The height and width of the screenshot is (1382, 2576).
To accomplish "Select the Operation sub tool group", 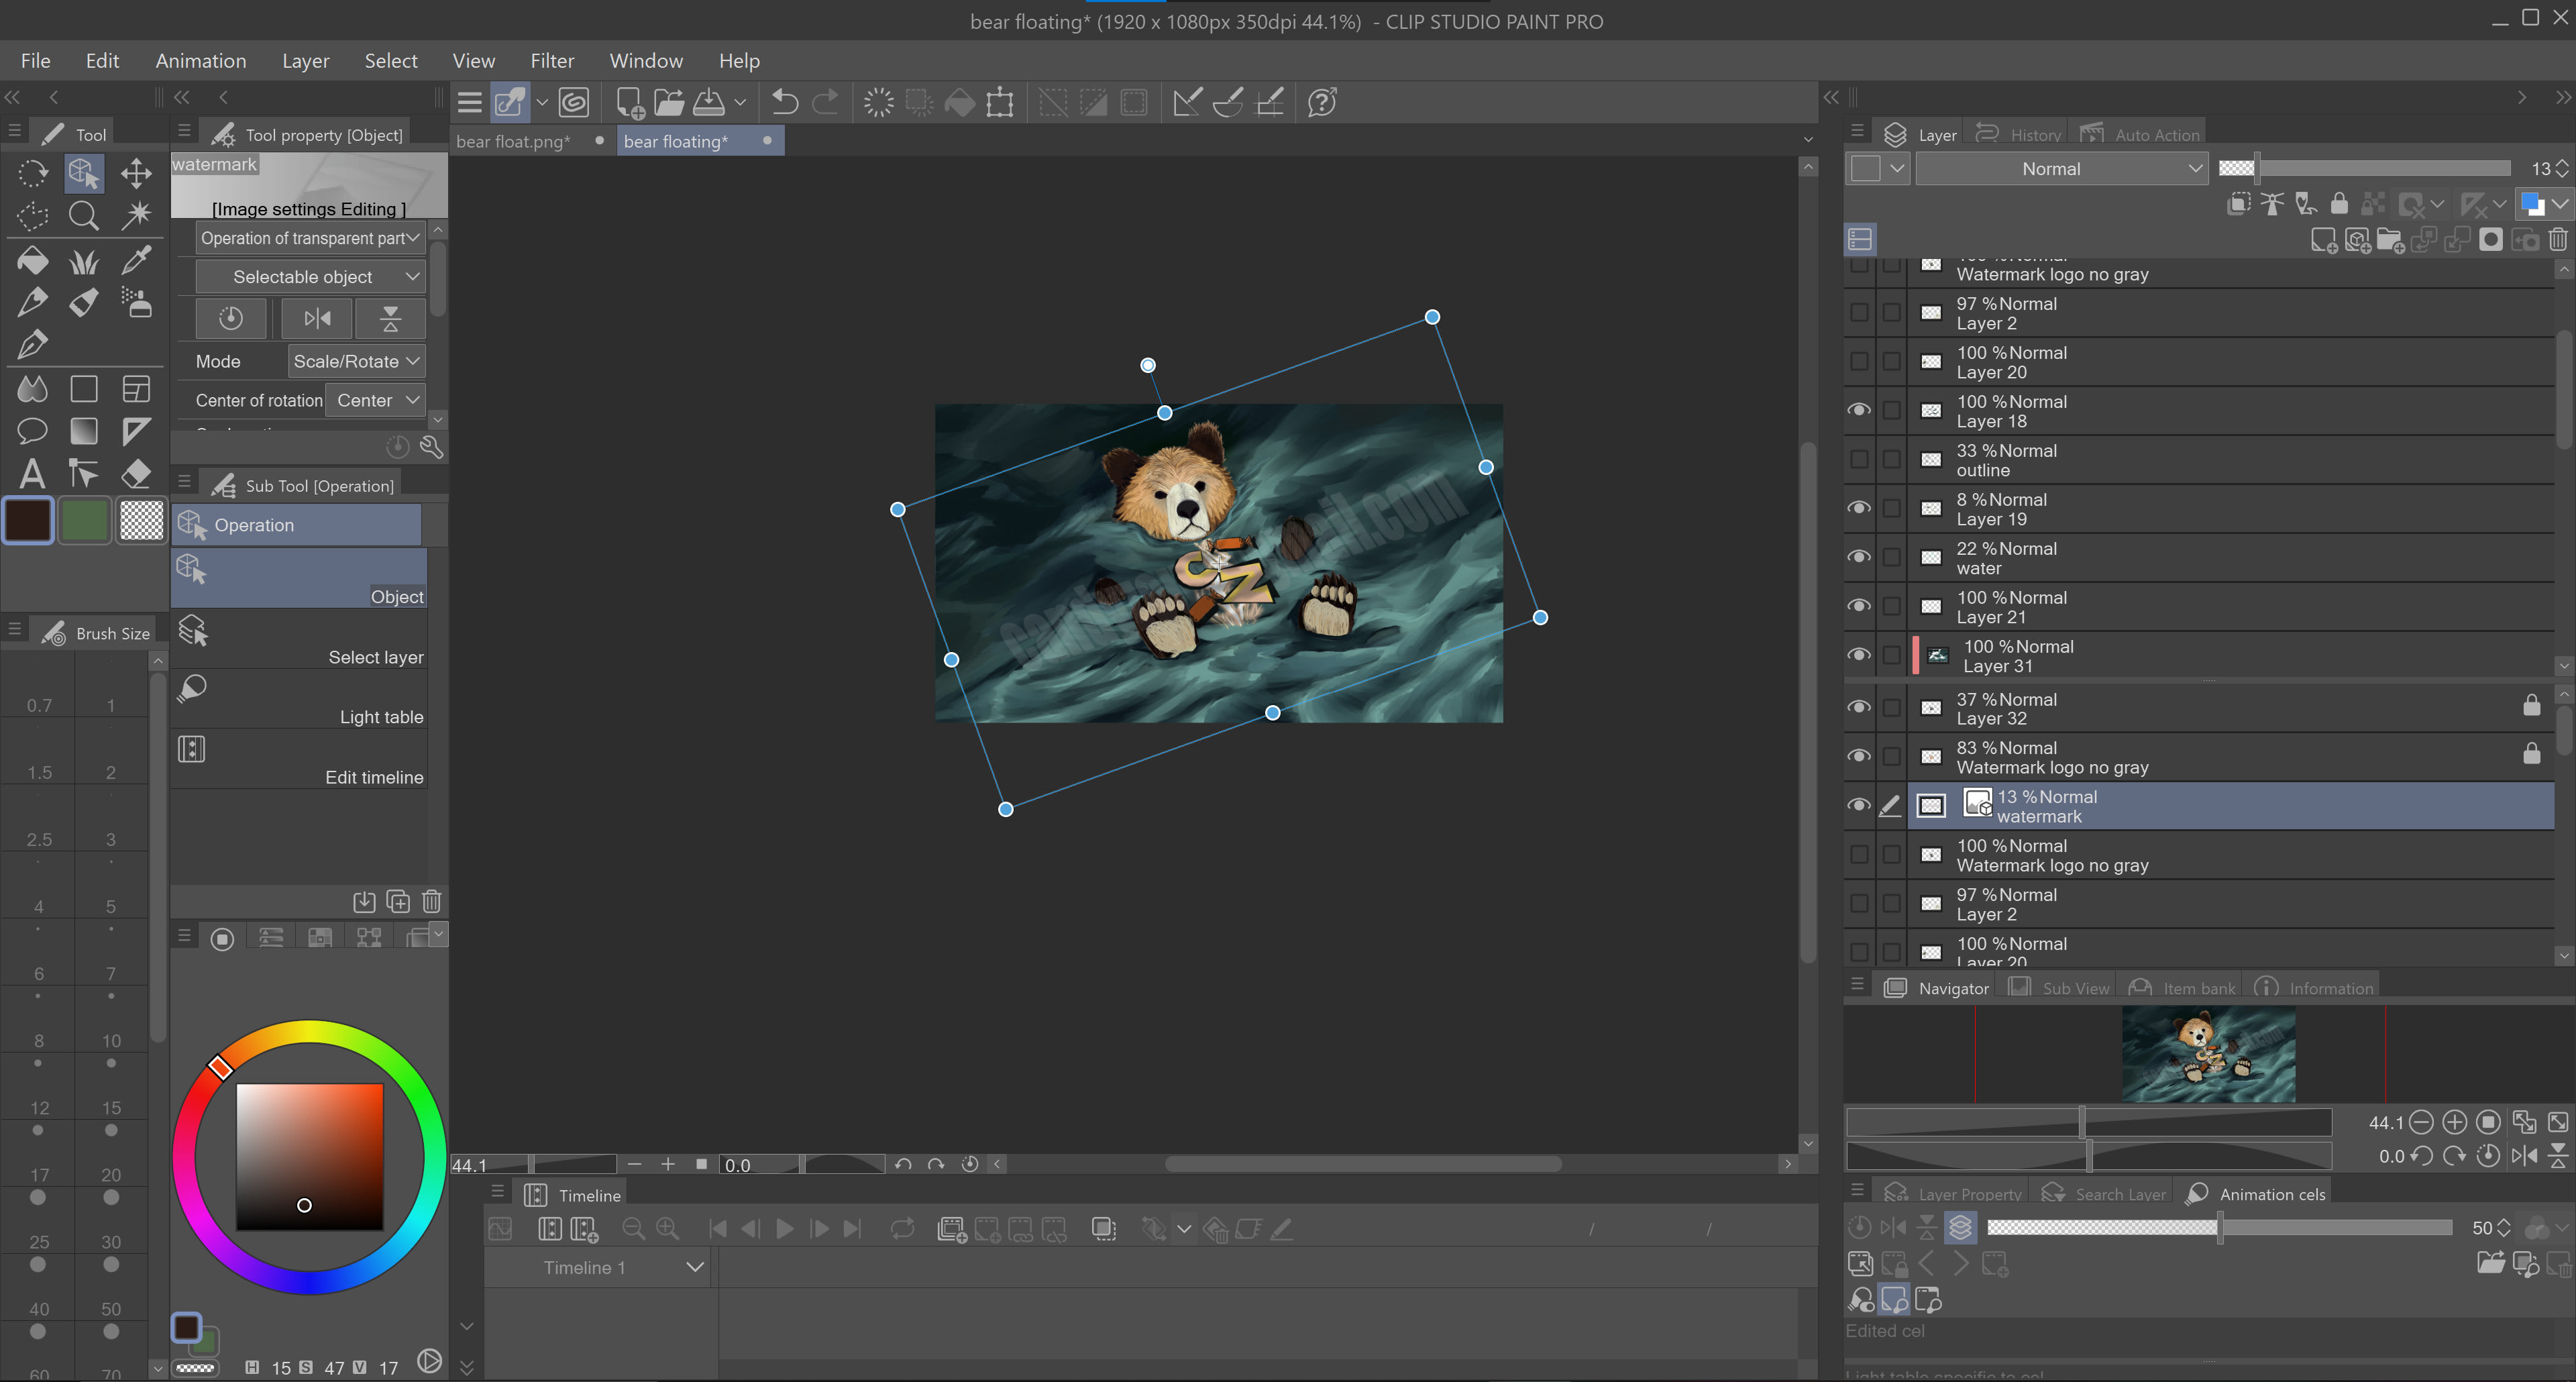I will [x=296, y=525].
